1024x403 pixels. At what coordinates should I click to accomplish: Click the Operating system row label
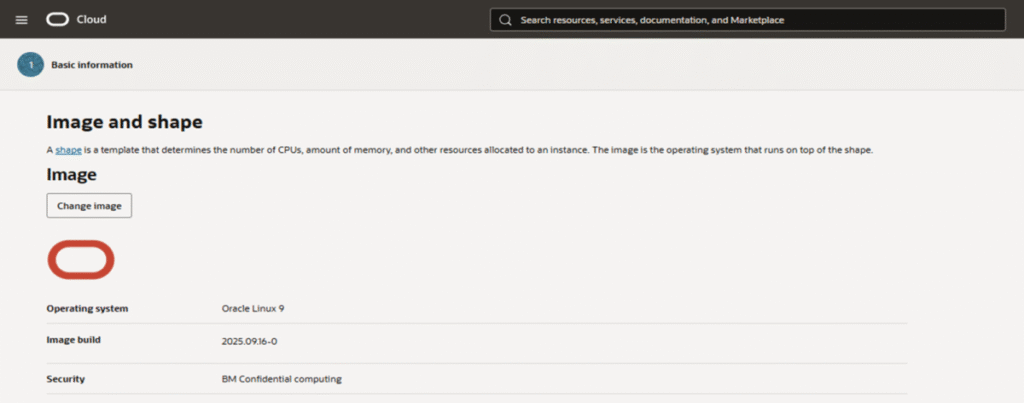[87, 308]
